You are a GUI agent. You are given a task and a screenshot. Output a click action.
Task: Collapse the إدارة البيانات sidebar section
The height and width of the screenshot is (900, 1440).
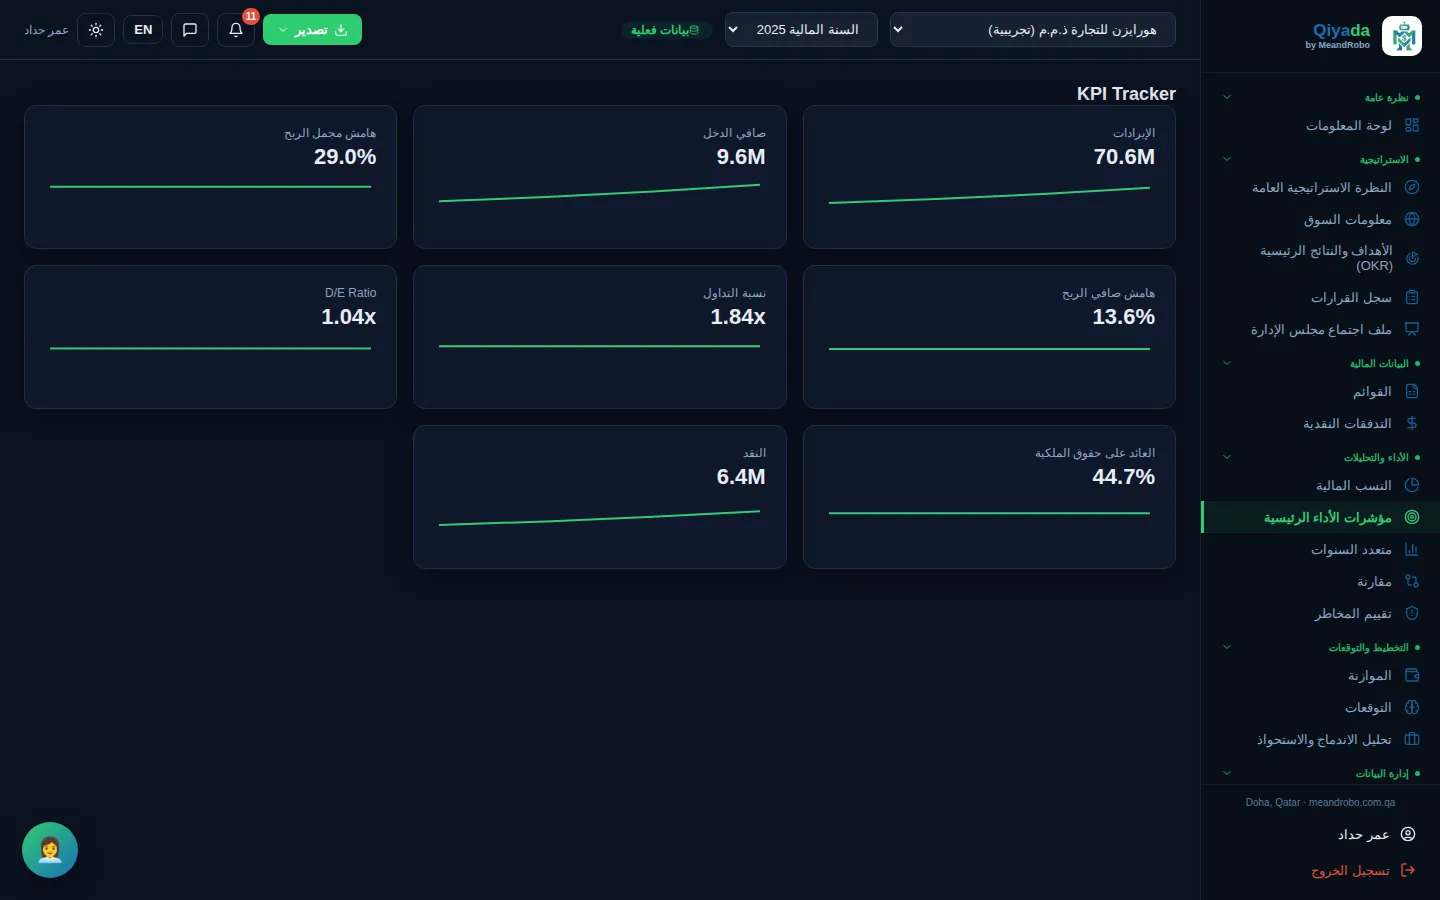(x=1227, y=773)
